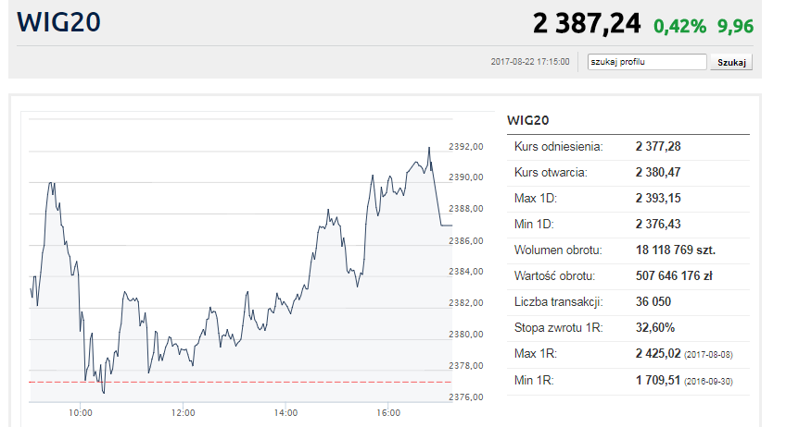786x427 pixels.
Task: Click the green 0,42% change value
Action: 680,26
